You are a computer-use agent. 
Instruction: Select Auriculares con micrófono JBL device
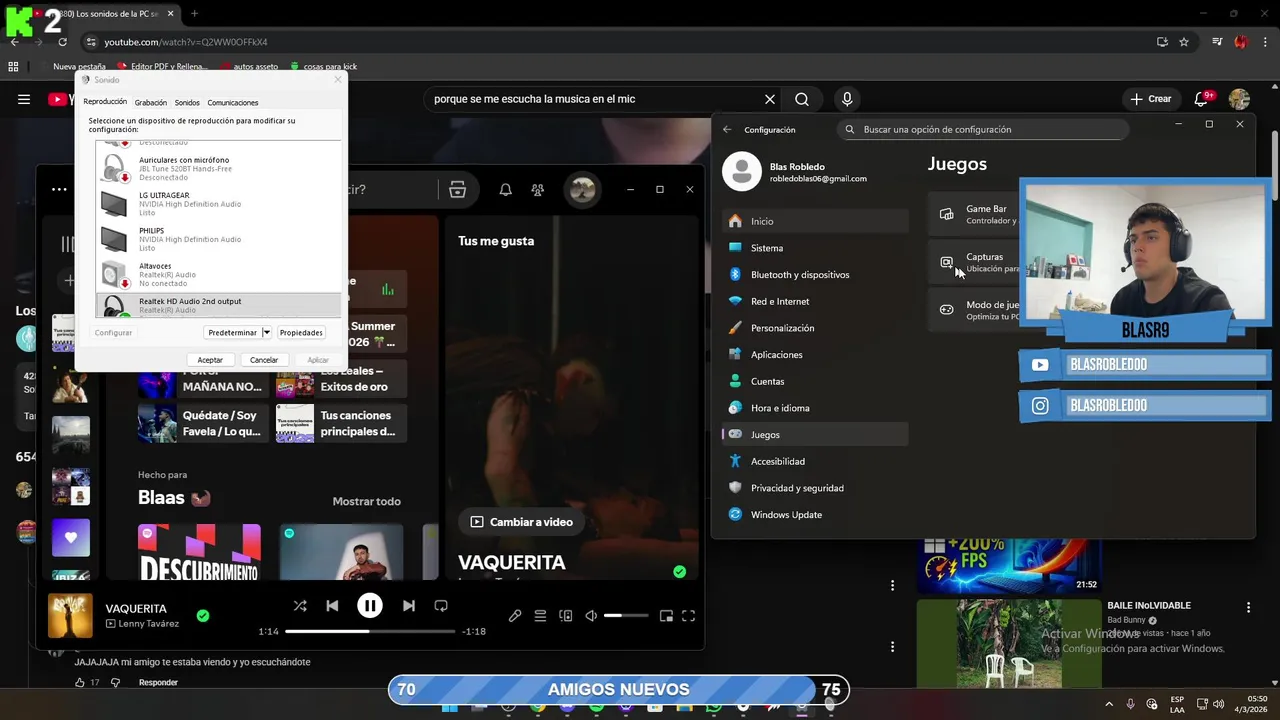tap(218, 168)
